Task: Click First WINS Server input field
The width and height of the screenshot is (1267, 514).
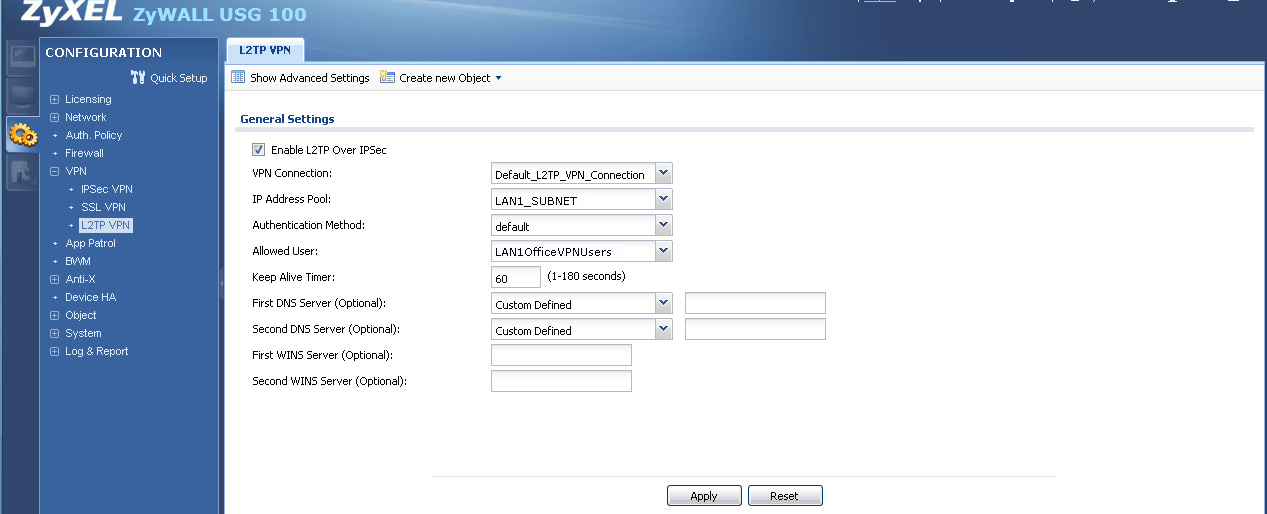Action: [x=561, y=355]
